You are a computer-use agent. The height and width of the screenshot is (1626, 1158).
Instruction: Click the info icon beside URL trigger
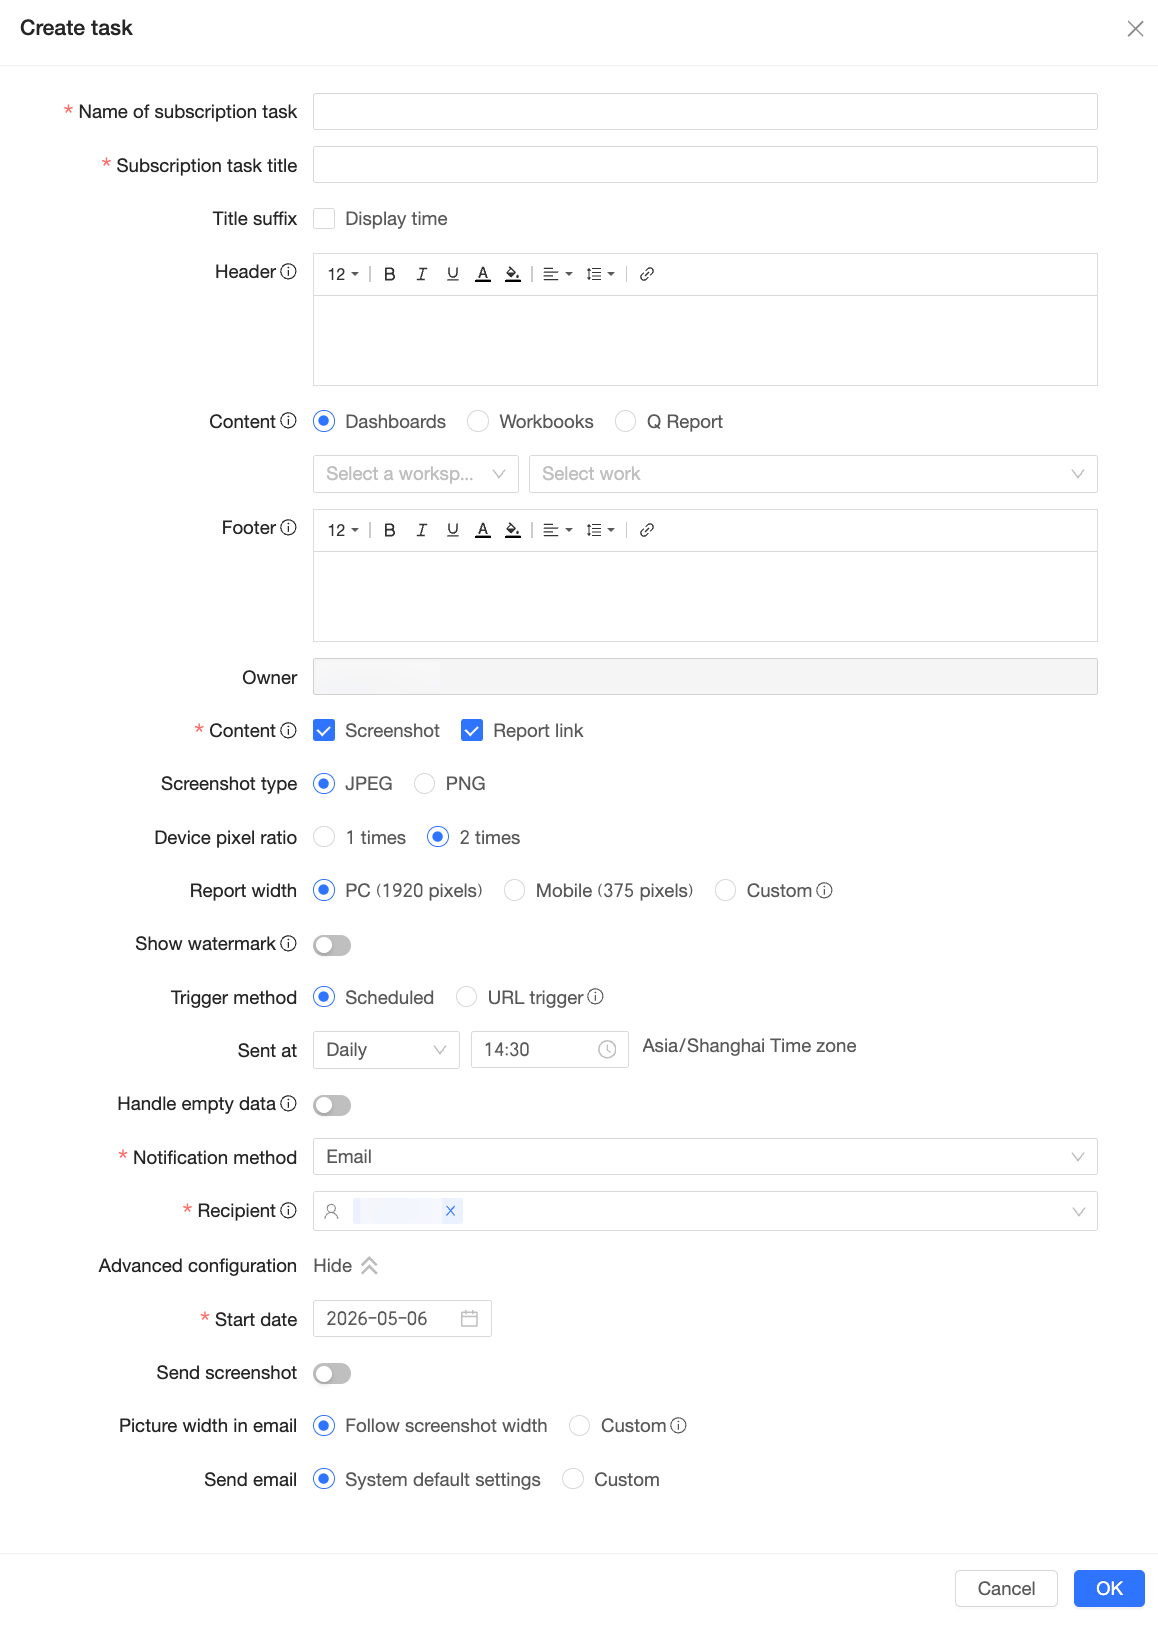click(596, 996)
